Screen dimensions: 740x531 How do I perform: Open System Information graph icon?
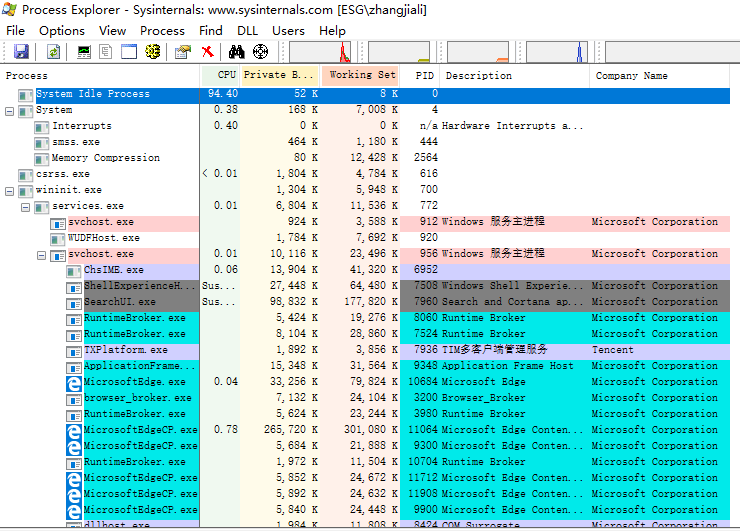tap(84, 51)
